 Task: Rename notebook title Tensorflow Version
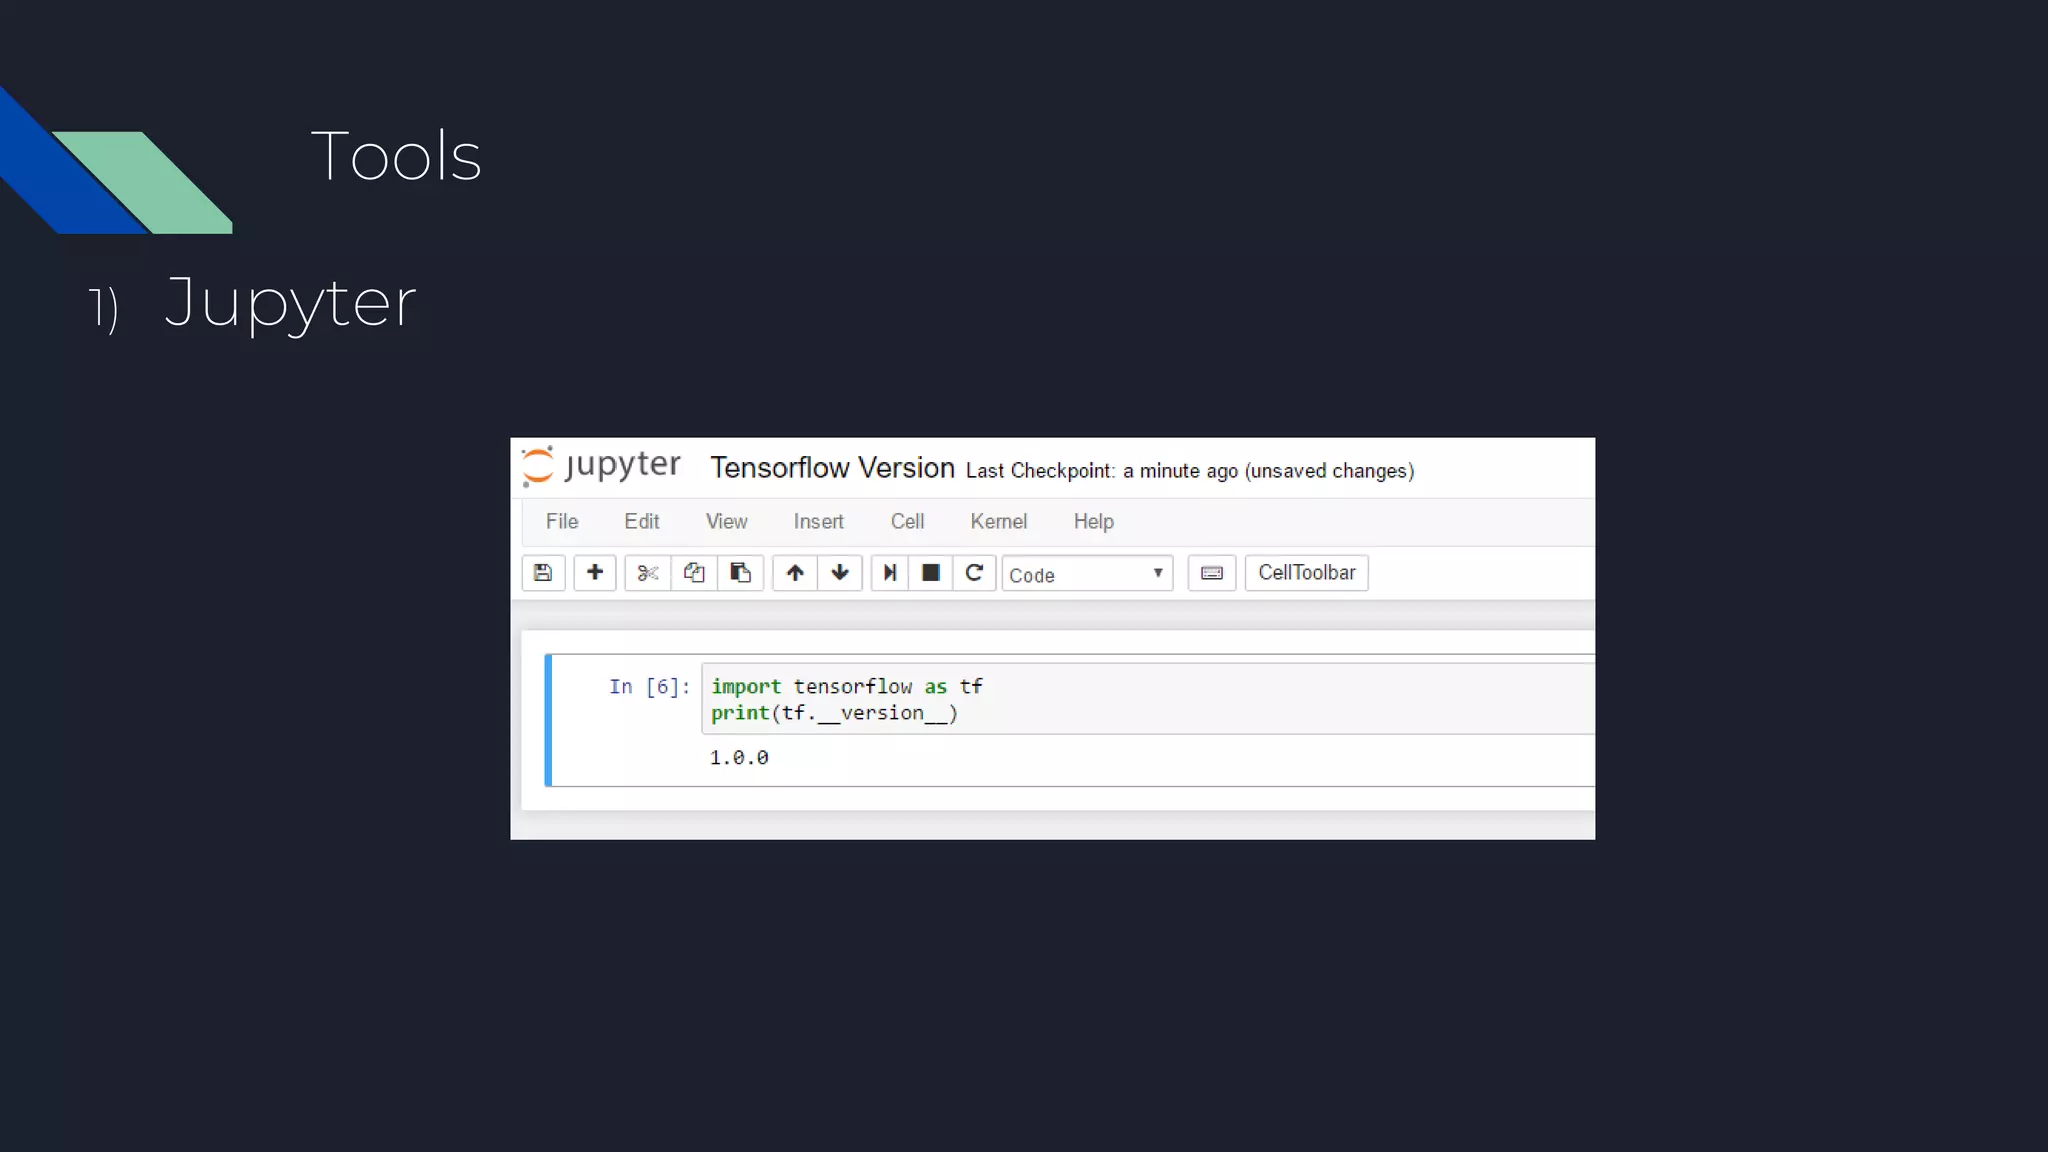pyautogui.click(x=832, y=468)
